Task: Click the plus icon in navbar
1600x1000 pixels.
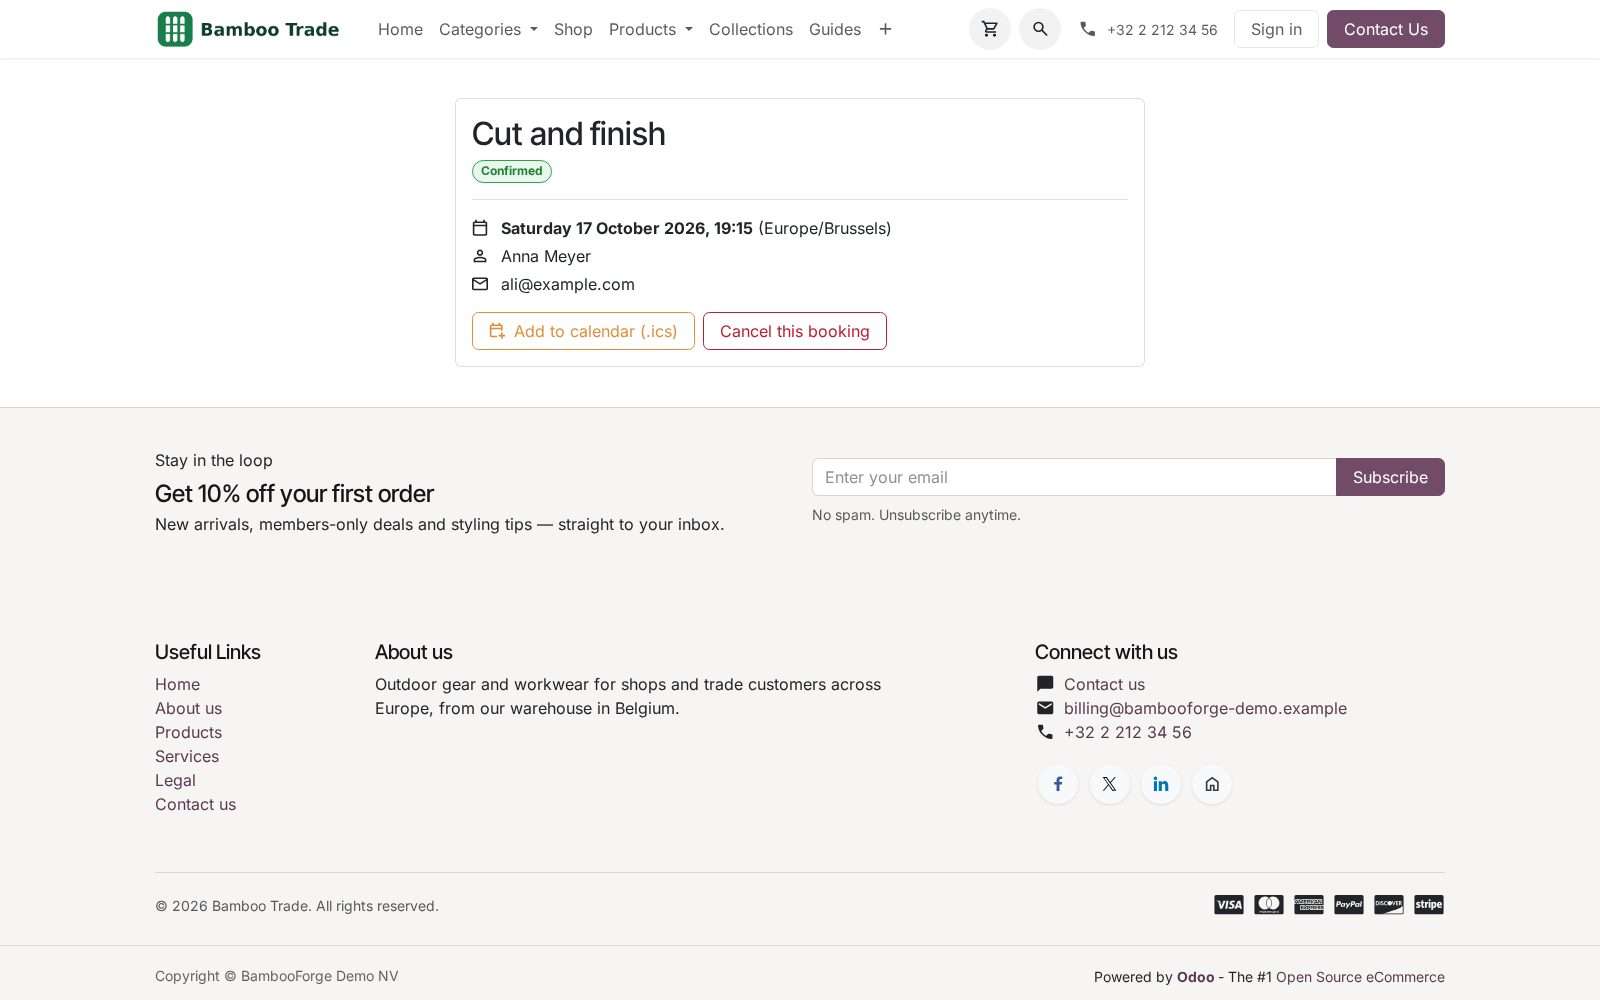Action: pos(885,29)
